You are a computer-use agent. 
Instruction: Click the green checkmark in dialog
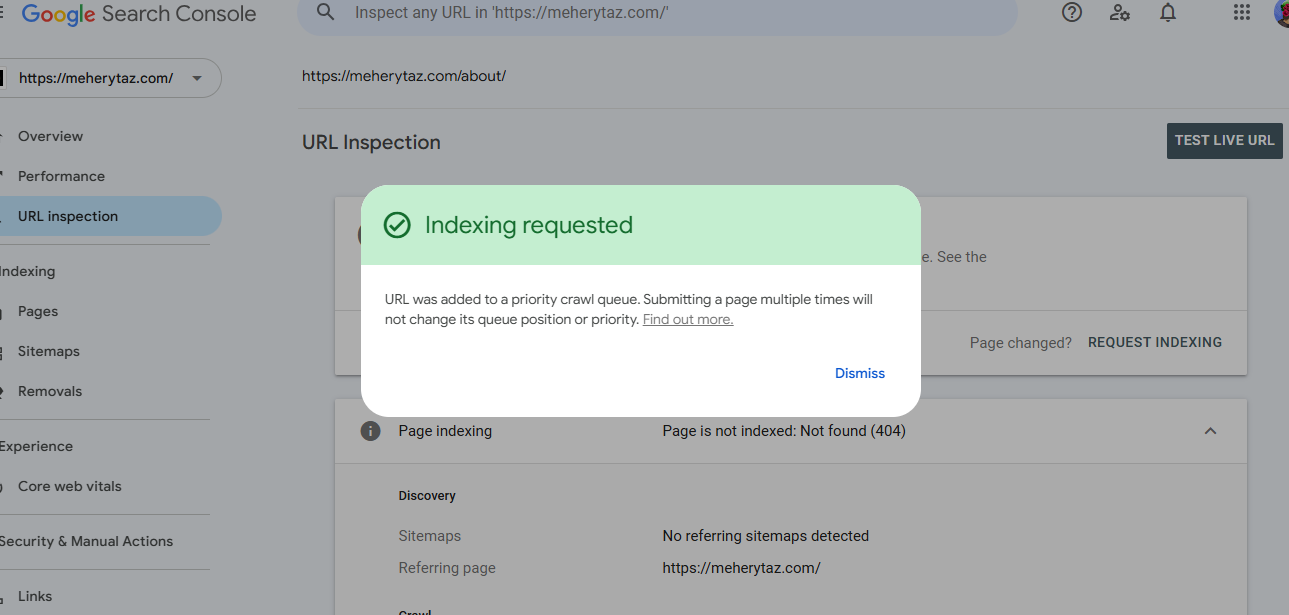(x=397, y=225)
